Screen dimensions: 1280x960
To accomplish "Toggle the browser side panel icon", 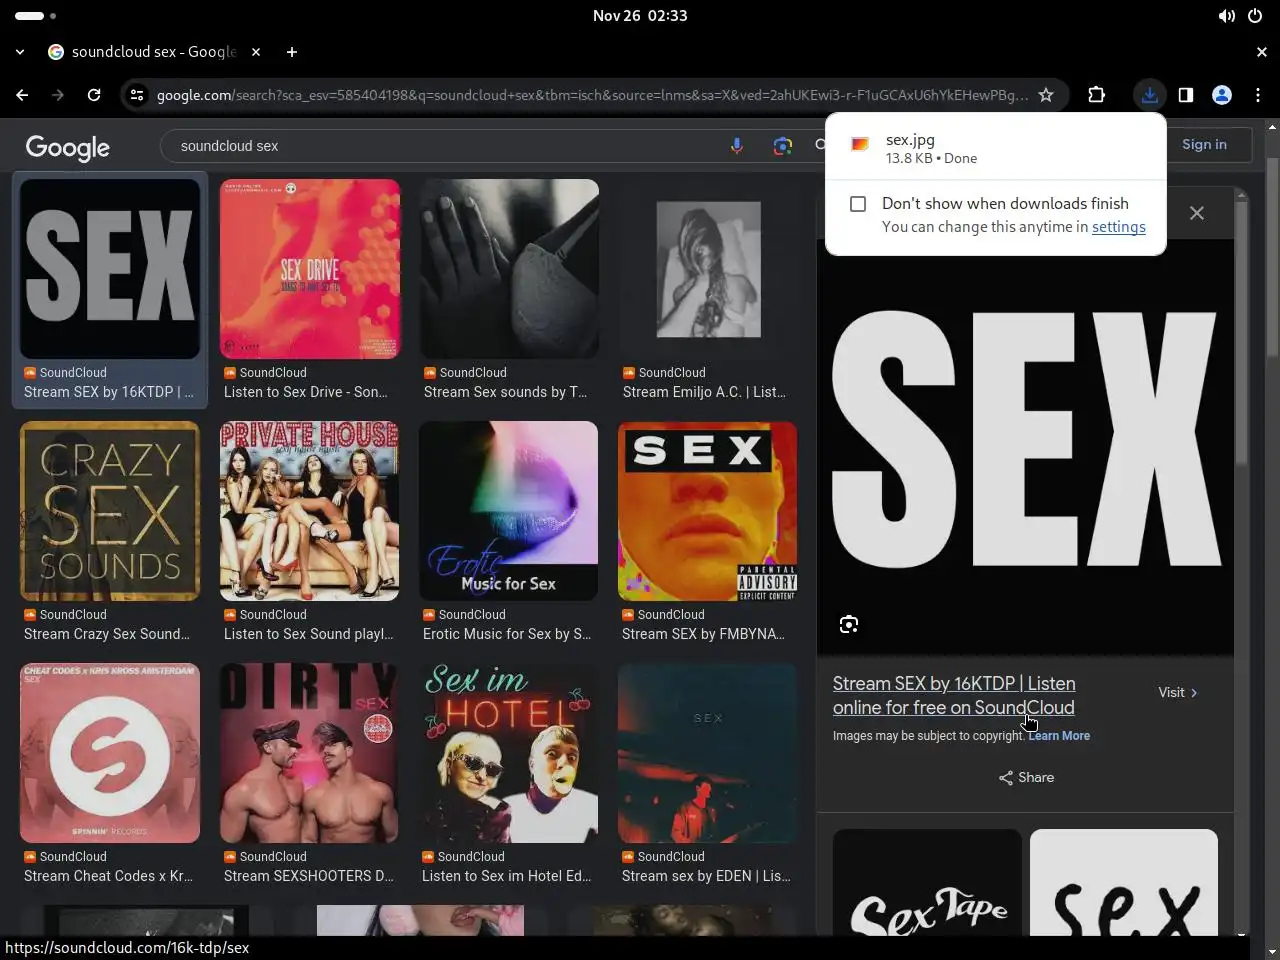I will 1186,95.
